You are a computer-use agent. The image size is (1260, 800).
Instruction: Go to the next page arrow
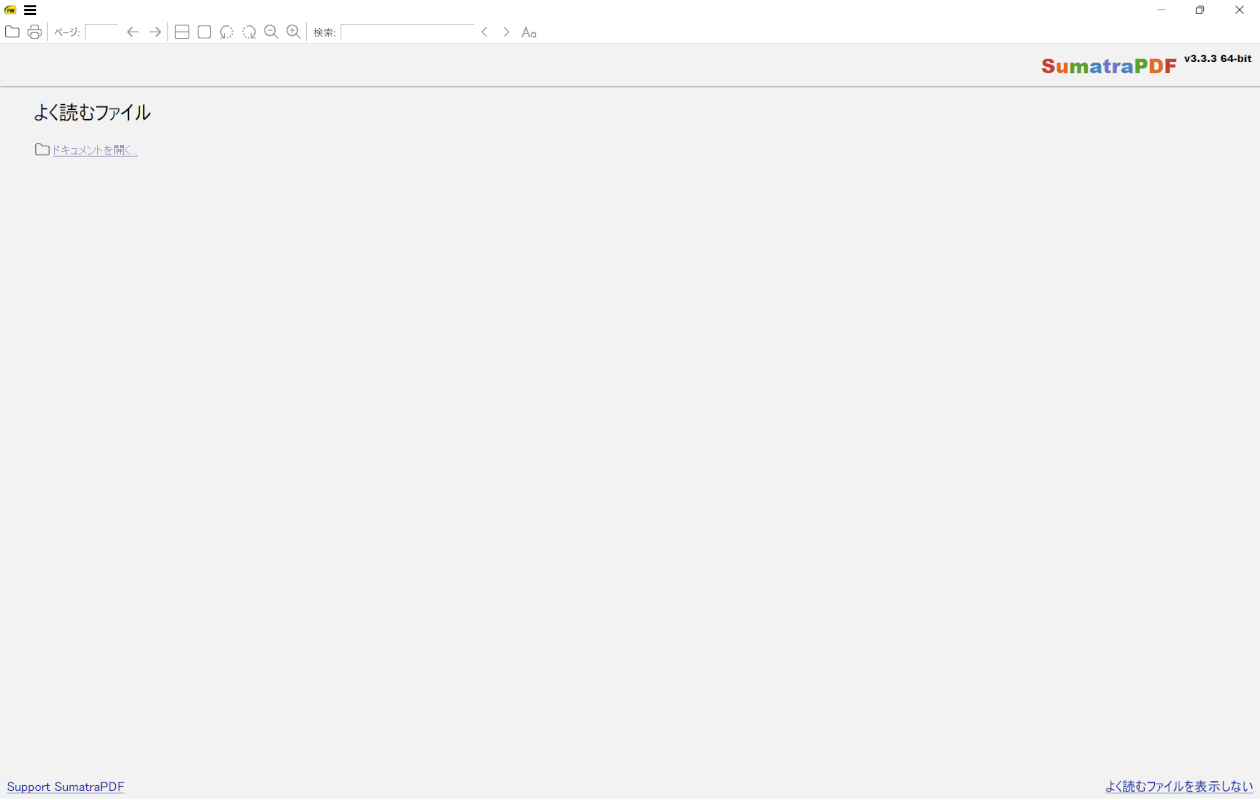tap(155, 32)
